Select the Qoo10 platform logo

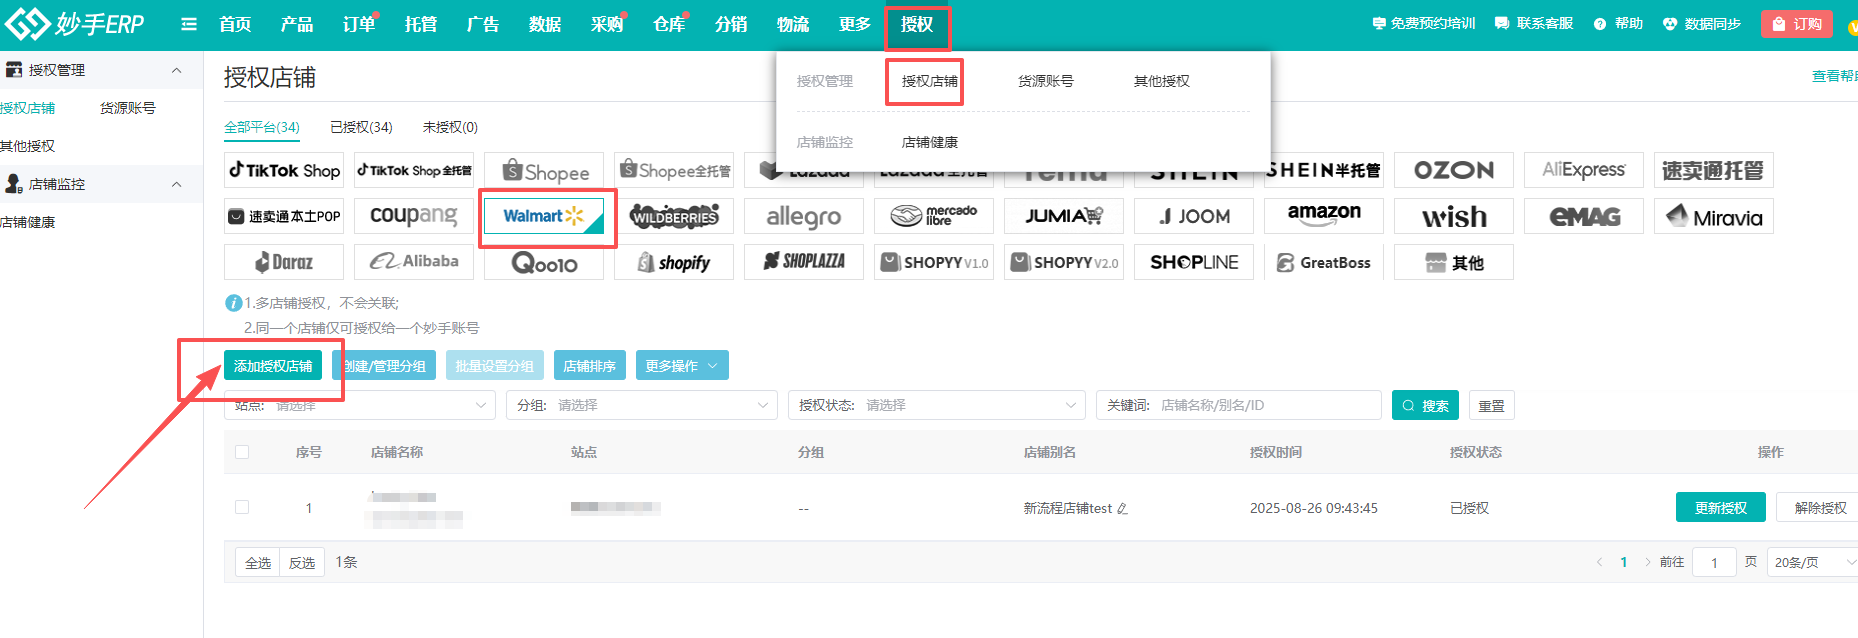pos(544,262)
